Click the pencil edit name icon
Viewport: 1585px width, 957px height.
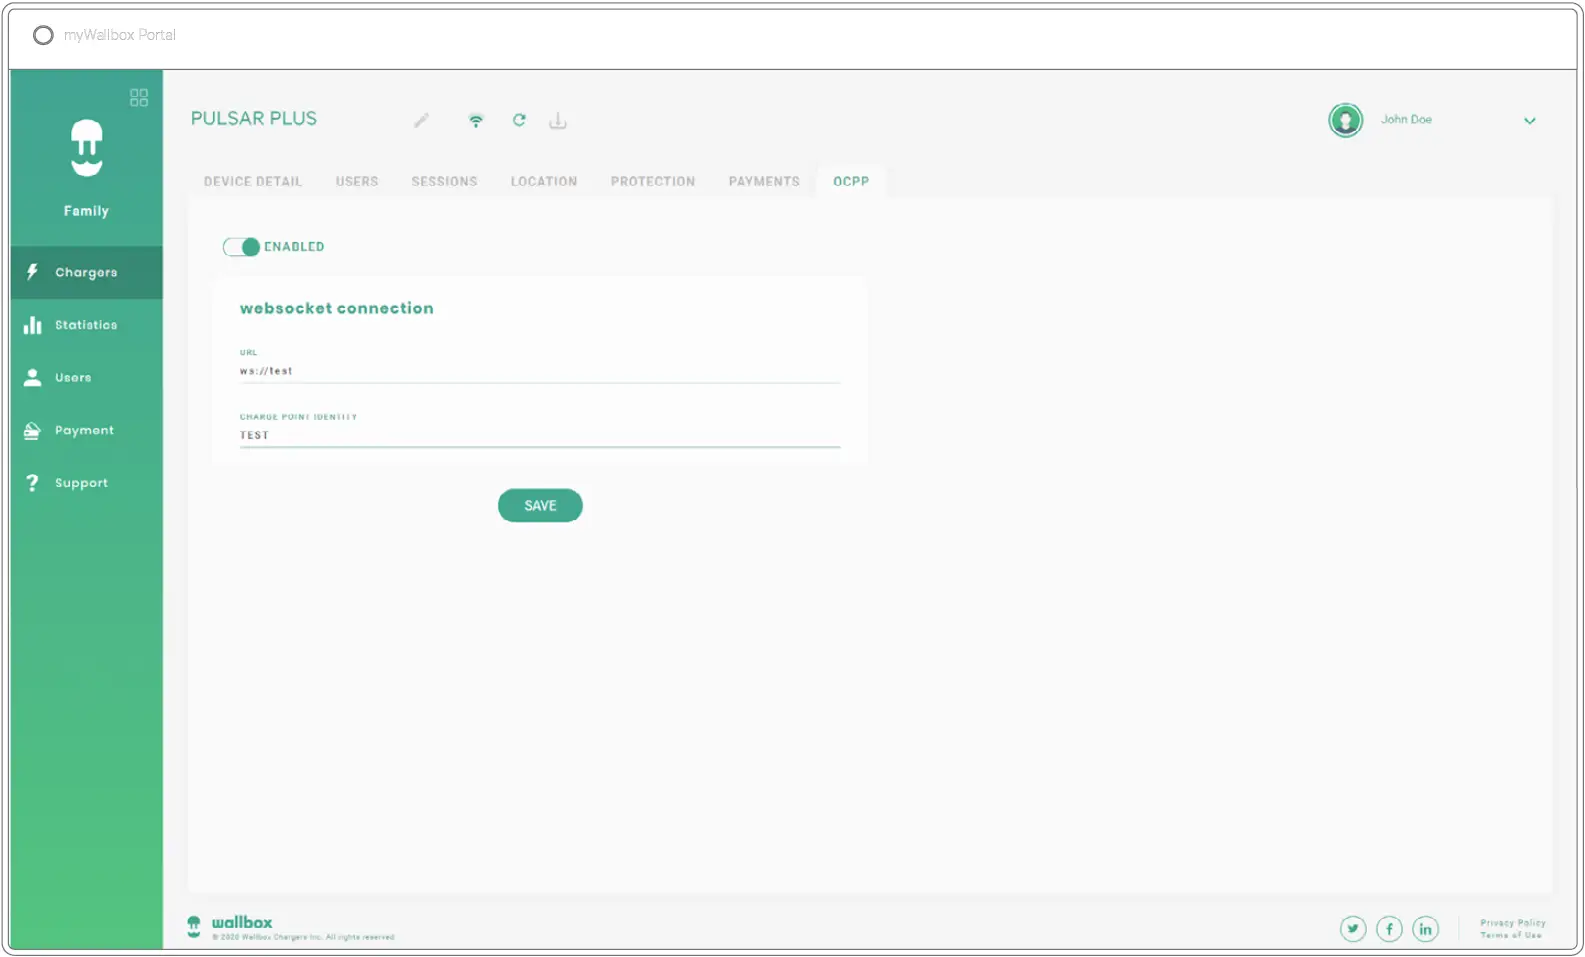click(421, 120)
